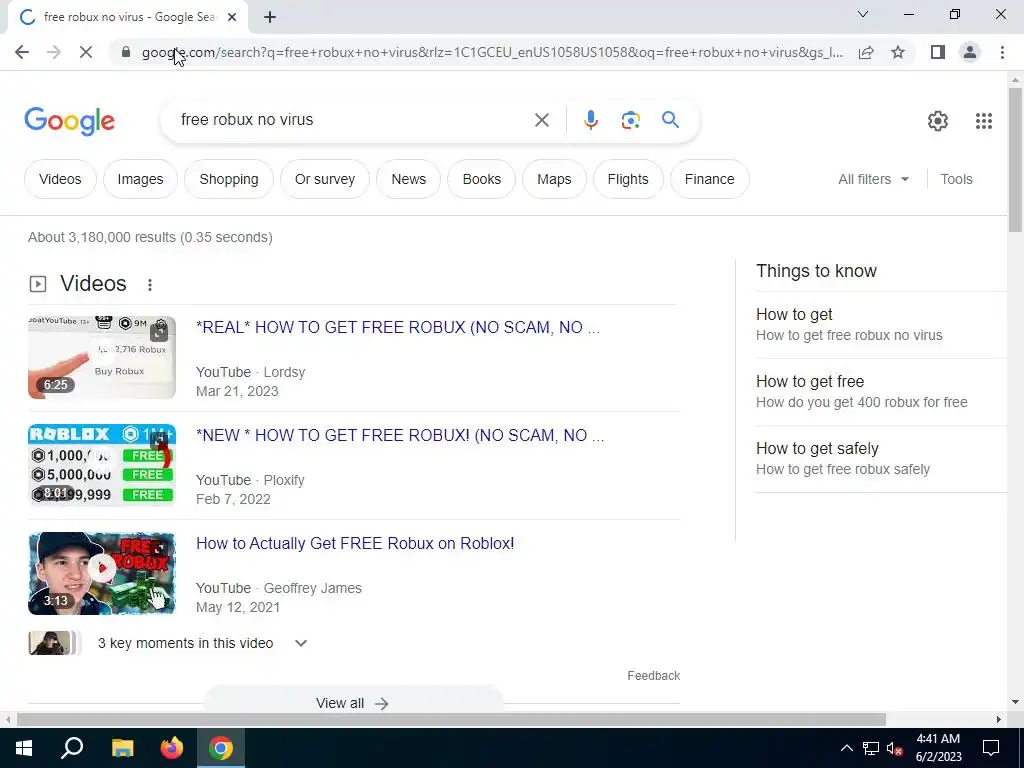Switch to the Flights filter
1024x768 pixels.
click(628, 179)
